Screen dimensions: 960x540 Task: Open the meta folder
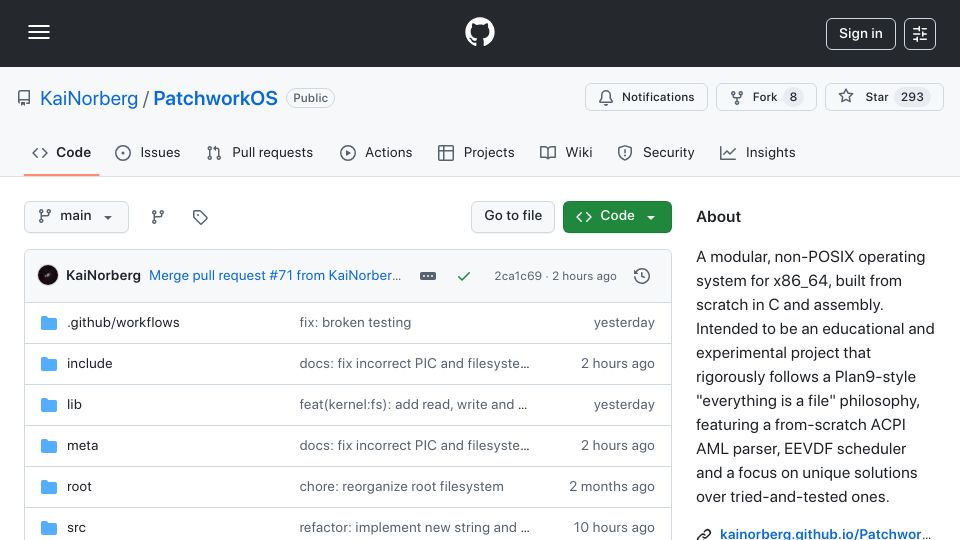click(83, 446)
